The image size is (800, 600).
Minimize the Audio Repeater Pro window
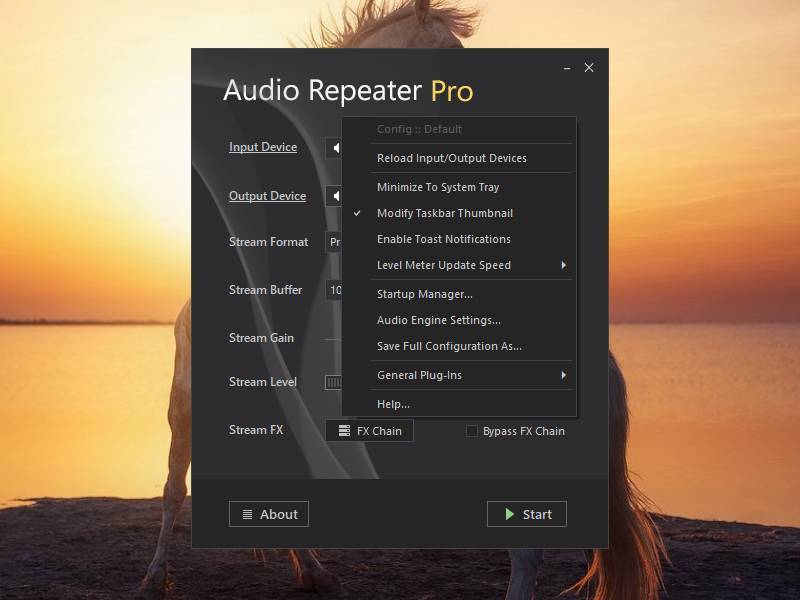[x=567, y=68]
